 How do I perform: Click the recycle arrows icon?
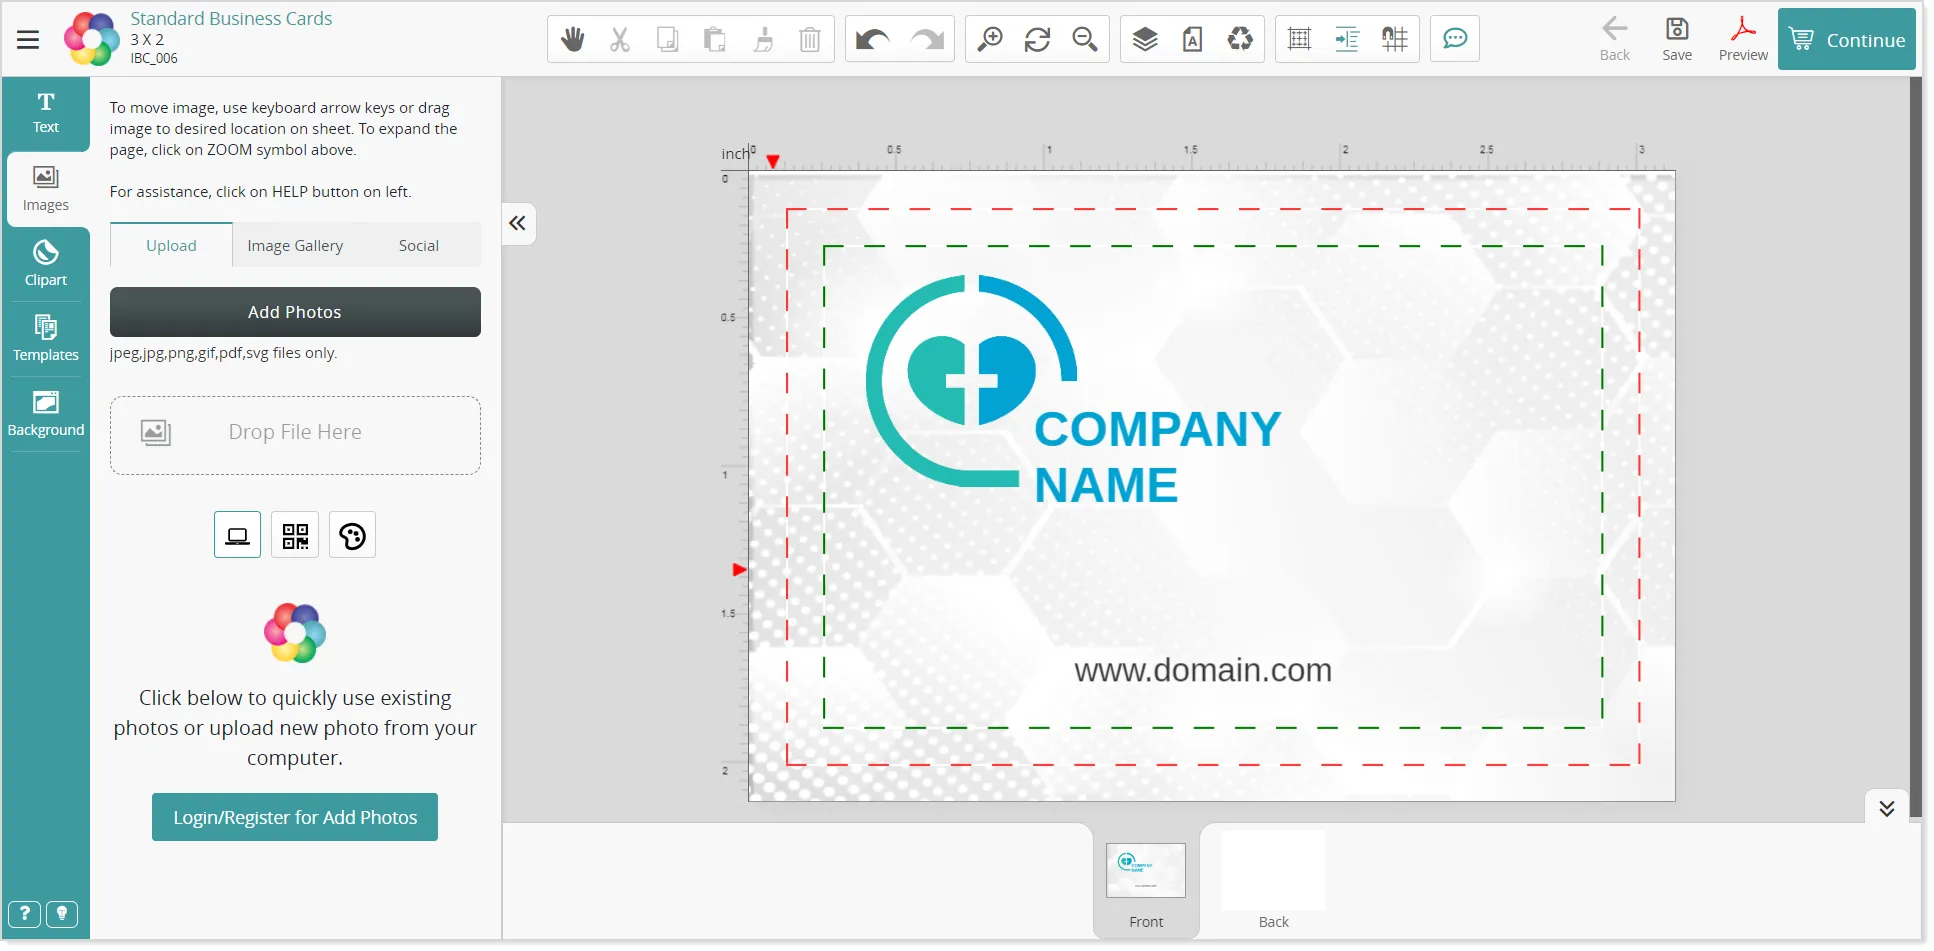(1240, 39)
